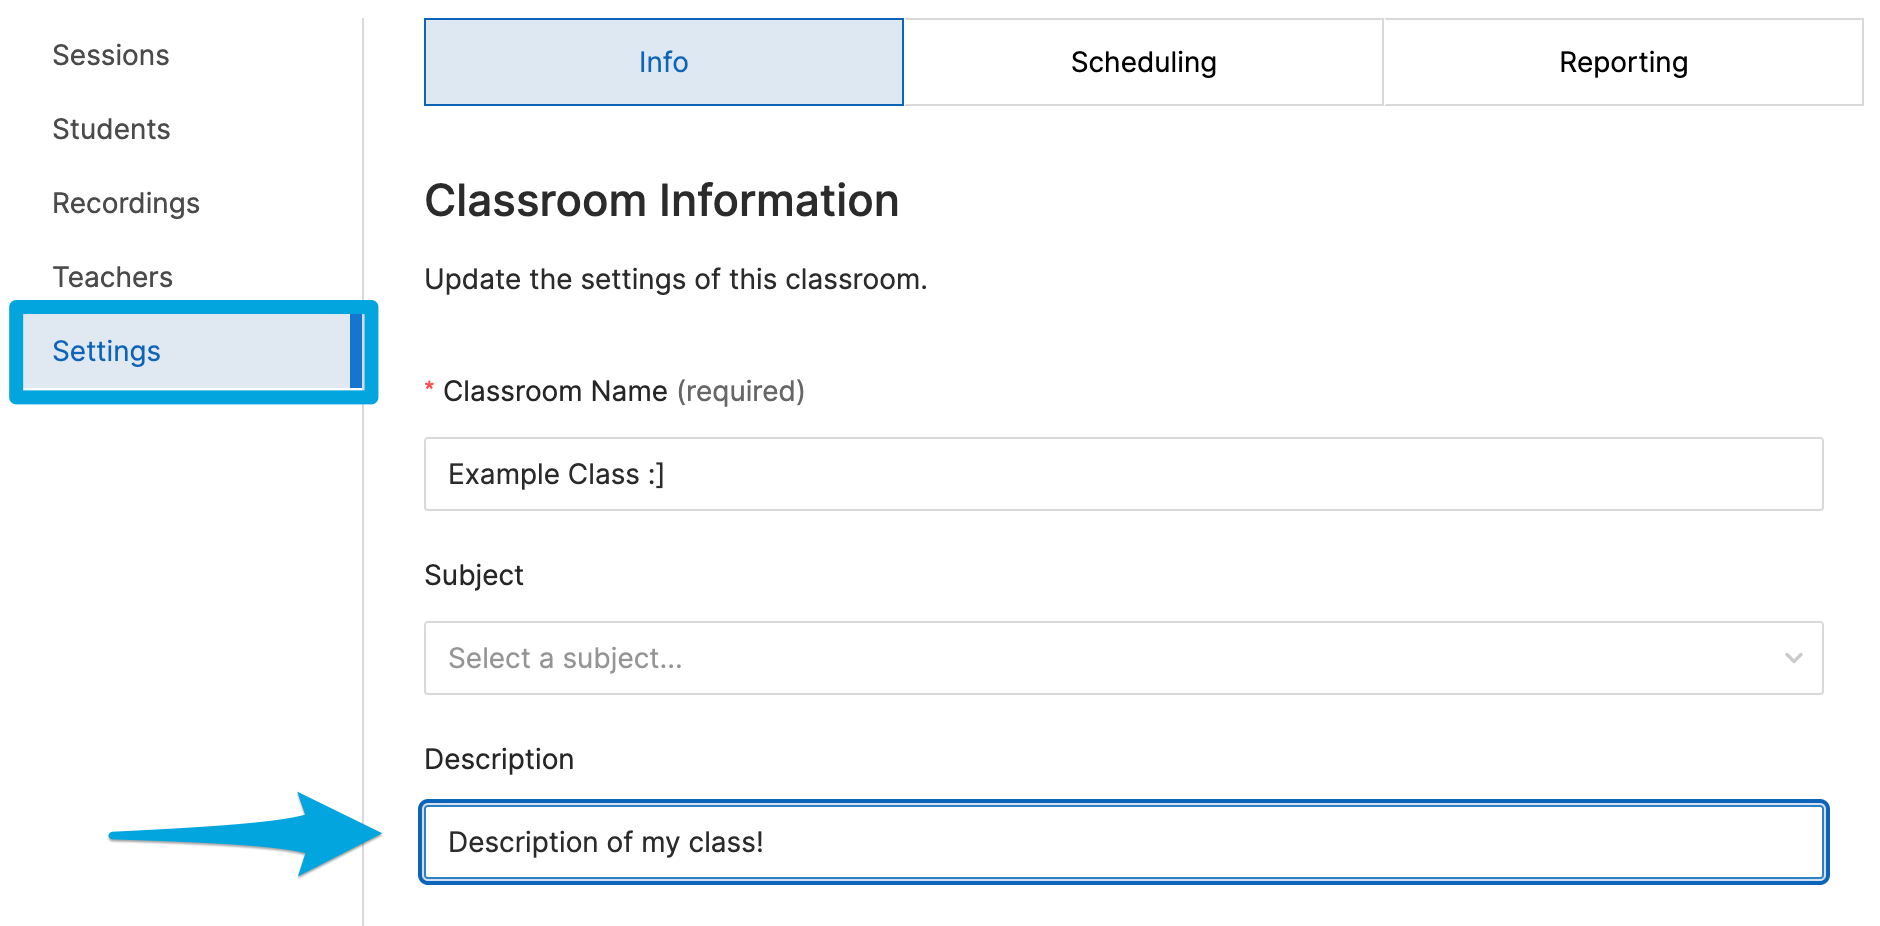Open the Sessions page from the sidebar
This screenshot has height=926, width=1880.
tap(110, 55)
